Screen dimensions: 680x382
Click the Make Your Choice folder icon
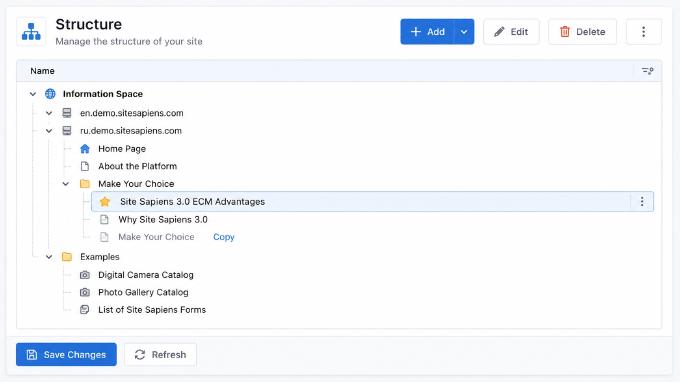coord(85,184)
